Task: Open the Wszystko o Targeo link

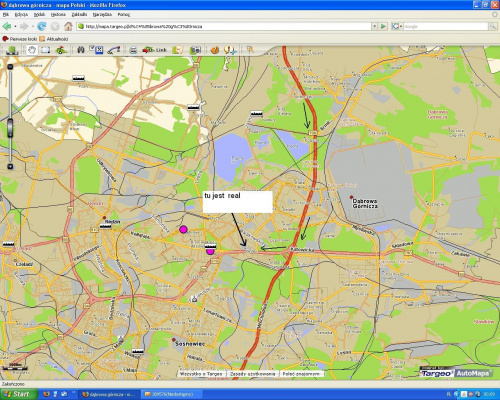Action: [x=201, y=374]
